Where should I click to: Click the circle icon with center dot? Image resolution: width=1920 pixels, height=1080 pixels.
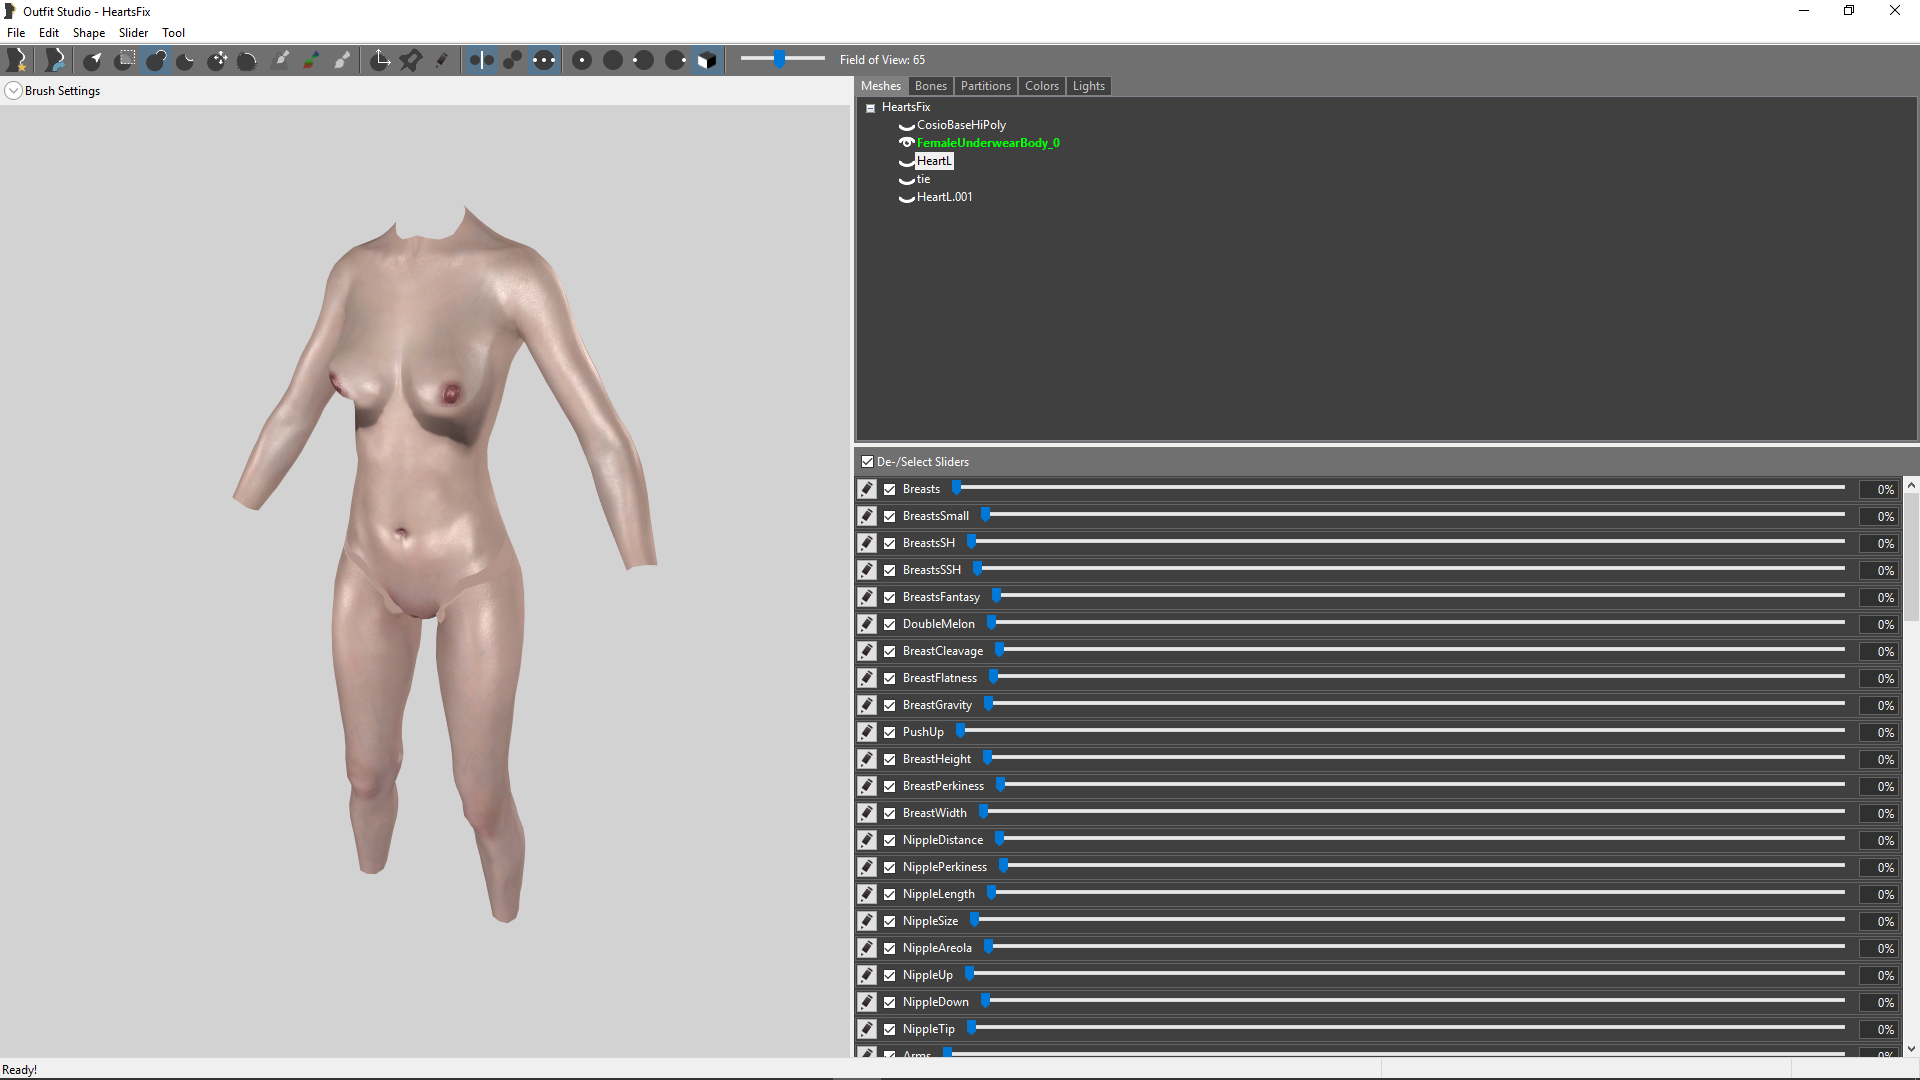pyautogui.click(x=582, y=60)
